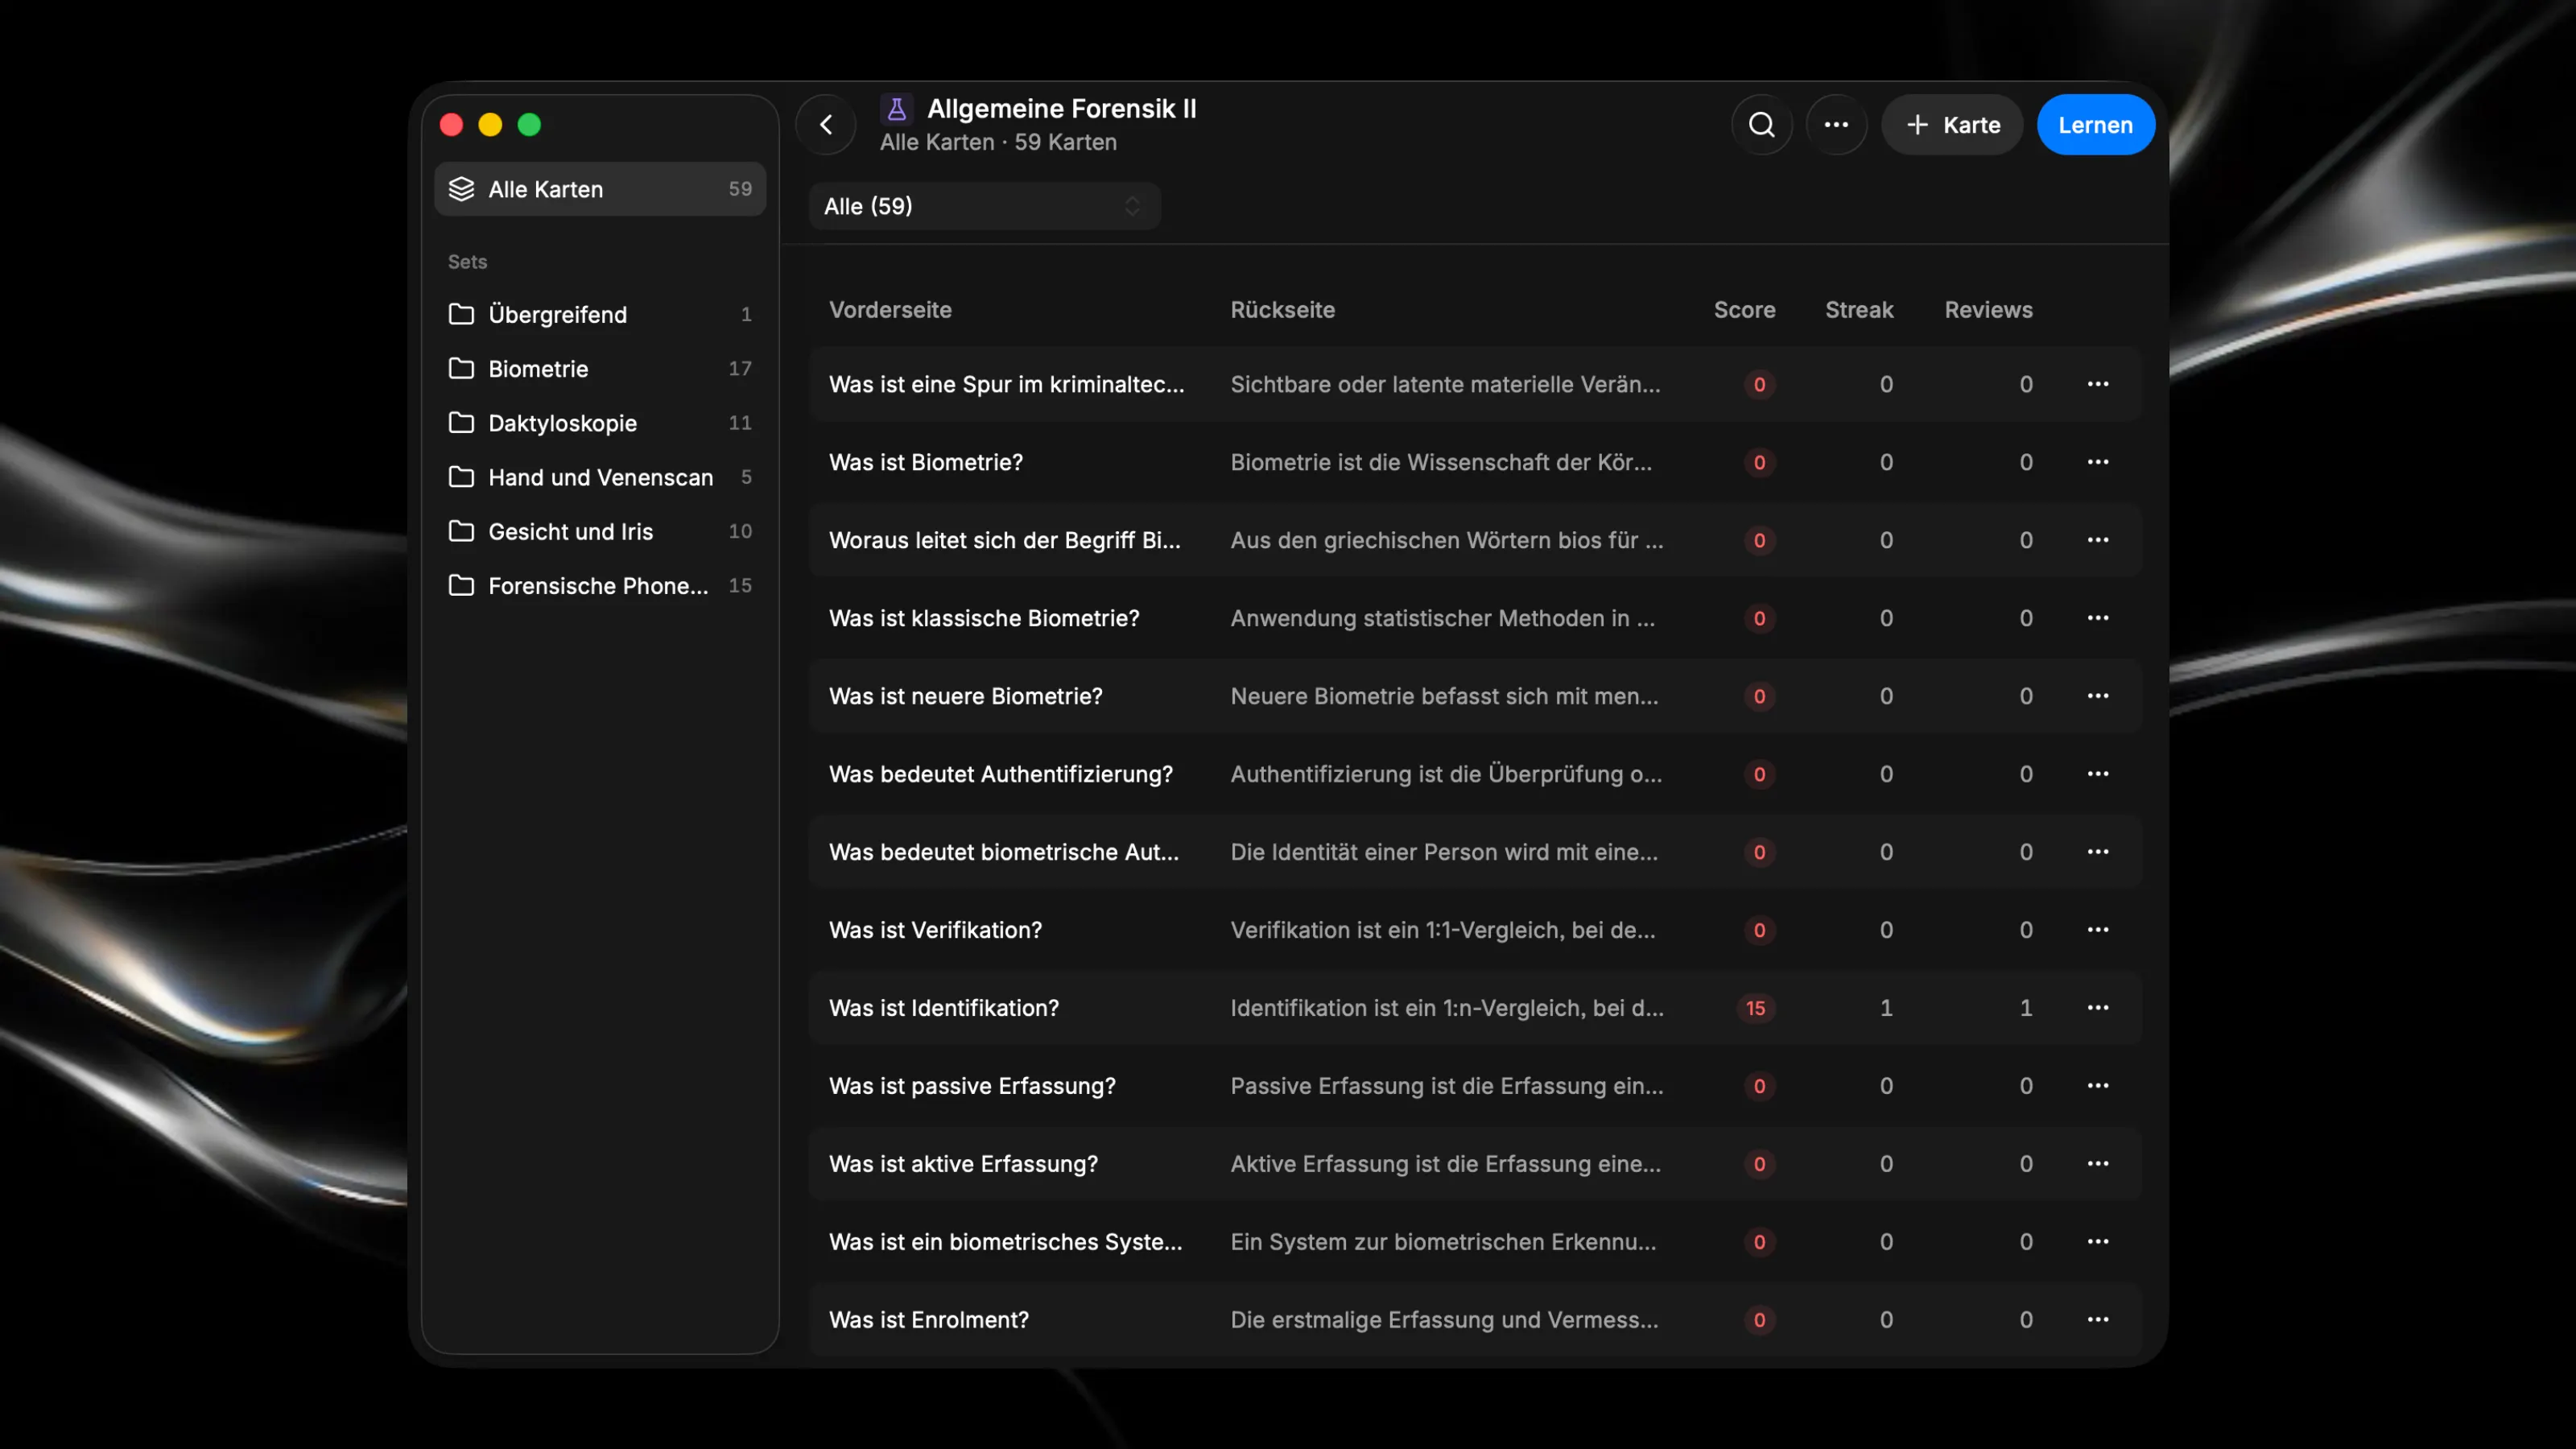Viewport: 2576px width, 1449px height.
Task: Select card 'Was ist eine Spur im kriminaltec...'
Action: (x=1474, y=384)
